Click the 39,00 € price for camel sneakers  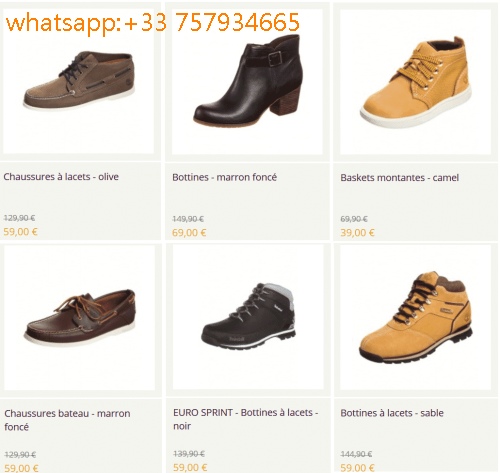pos(357,233)
